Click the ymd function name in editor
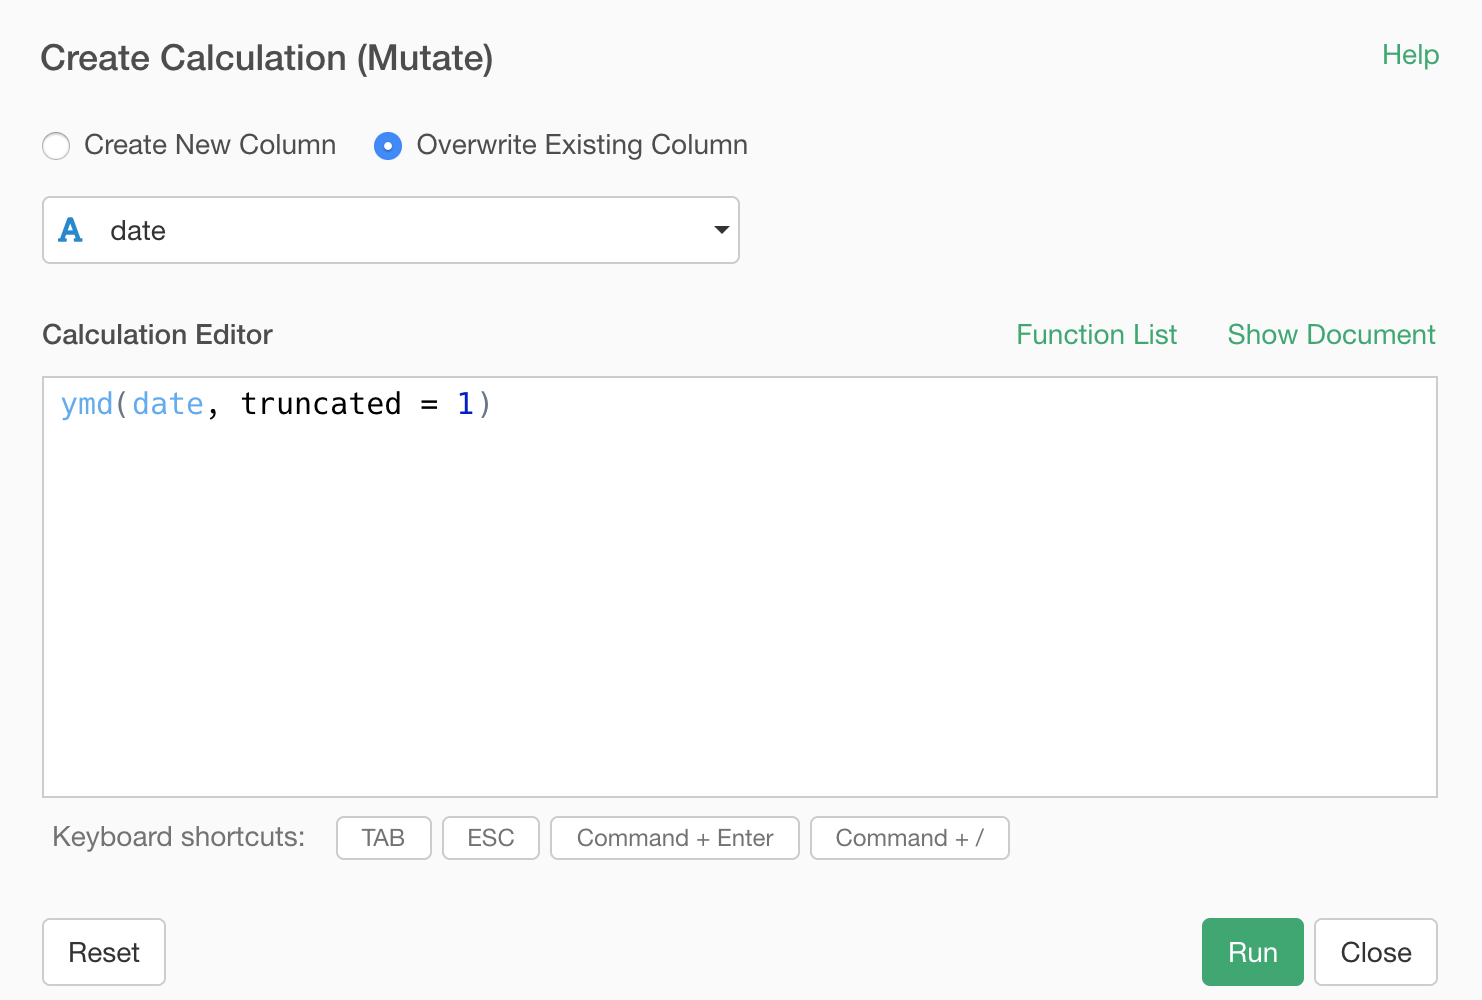1482x1000 pixels. click(87, 404)
